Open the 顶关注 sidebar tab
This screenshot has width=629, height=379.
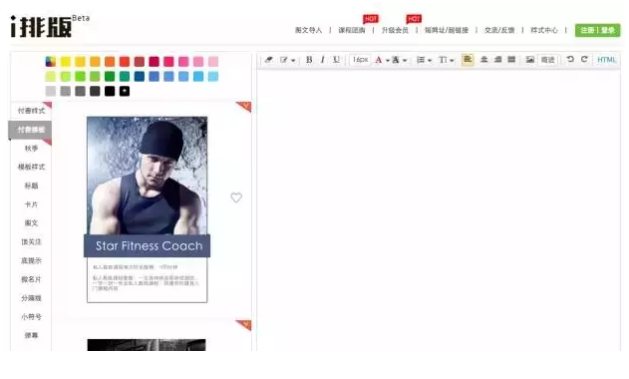point(31,242)
